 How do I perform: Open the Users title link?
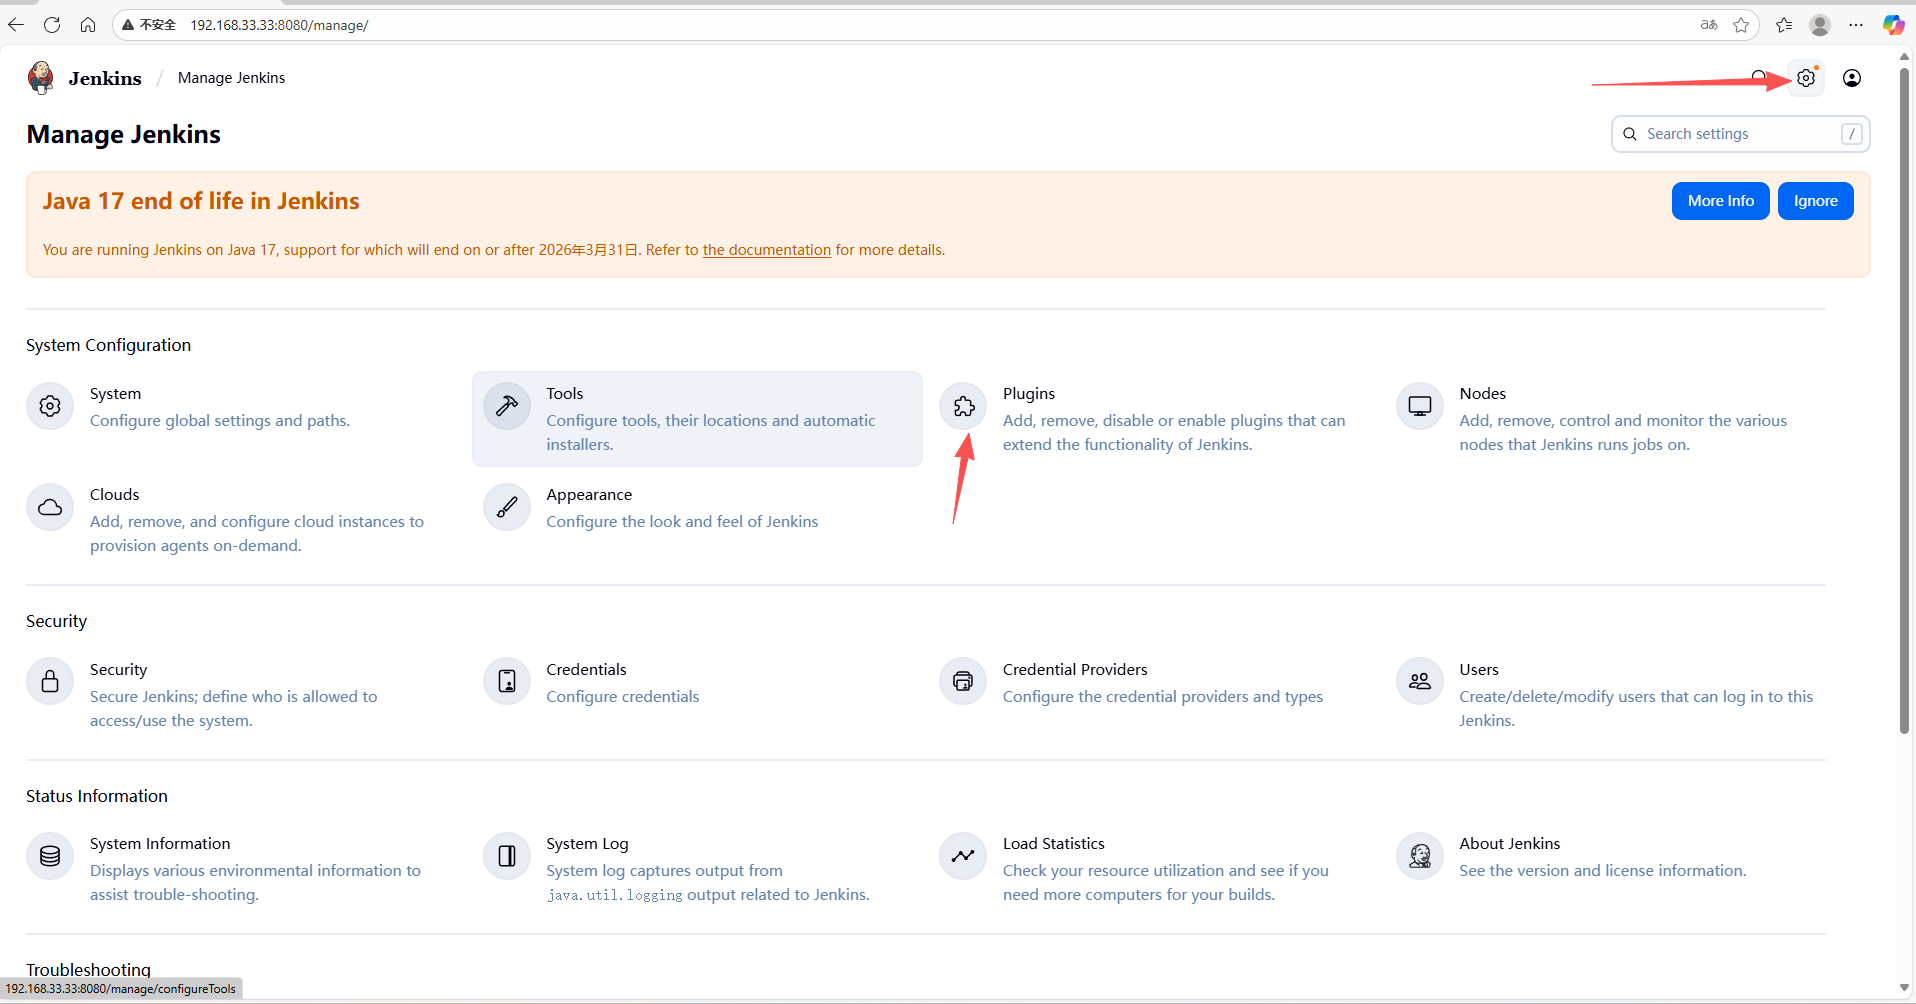tap(1478, 670)
